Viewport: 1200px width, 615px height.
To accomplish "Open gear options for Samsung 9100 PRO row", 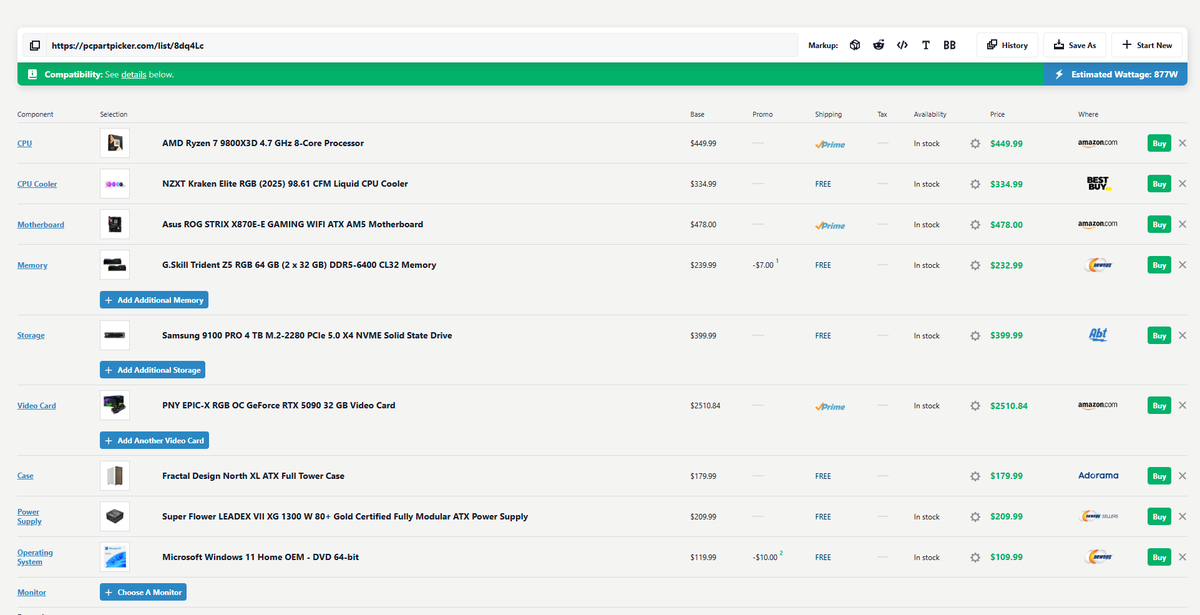I will 975,336.
